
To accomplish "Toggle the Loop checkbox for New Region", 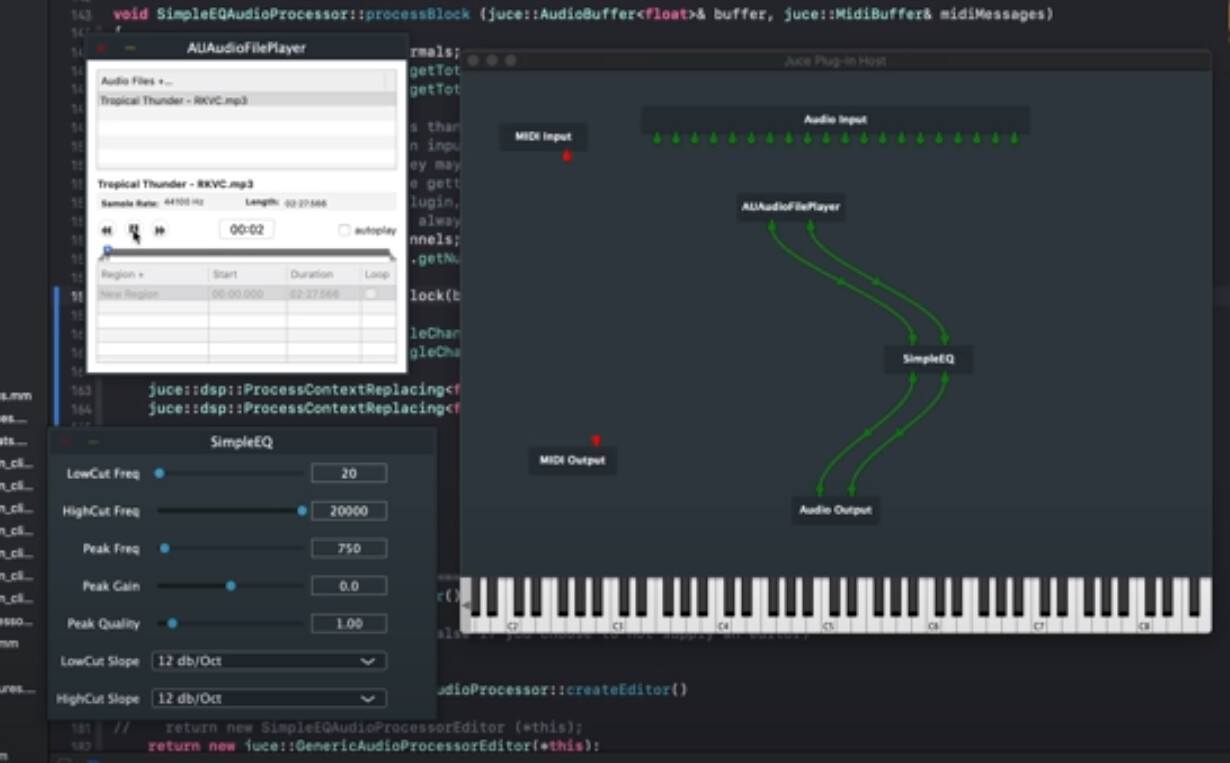I will (371, 294).
